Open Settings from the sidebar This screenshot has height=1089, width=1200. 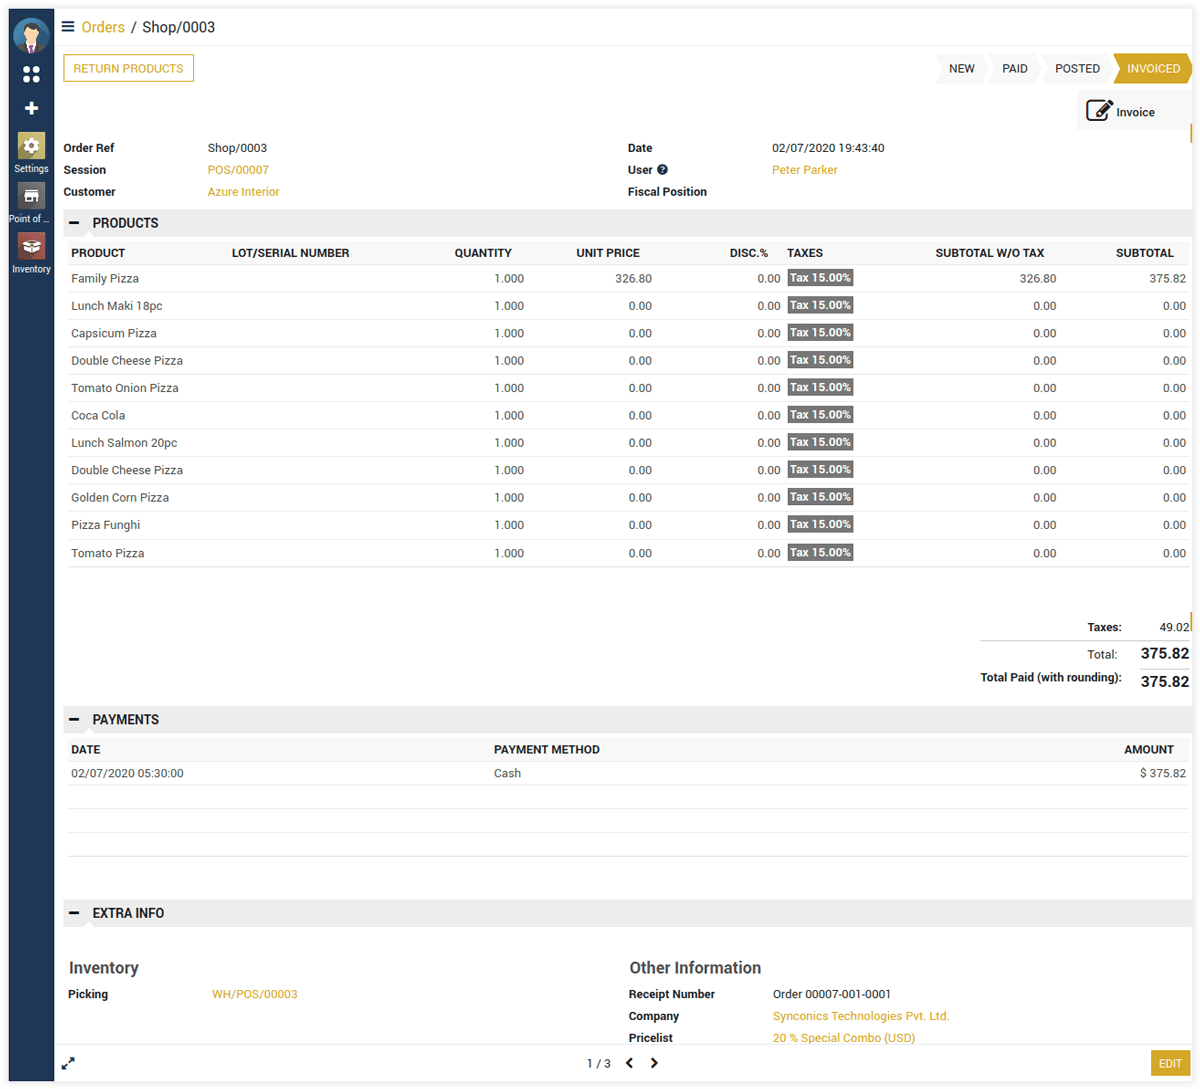31,153
